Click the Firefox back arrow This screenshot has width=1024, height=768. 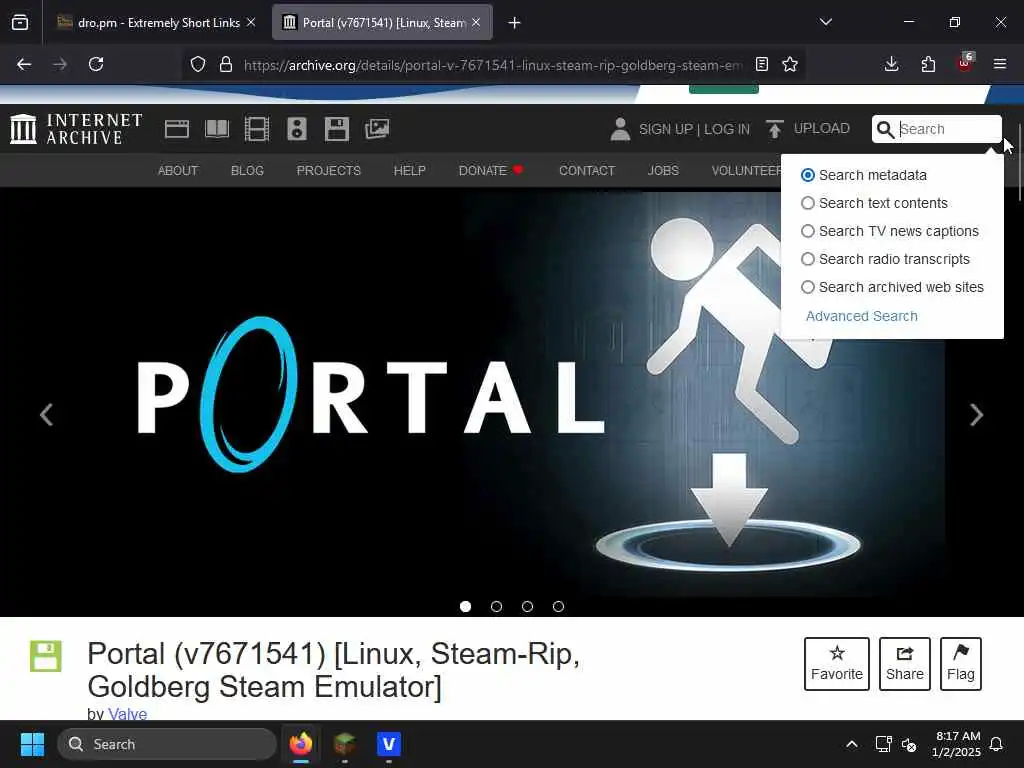pyautogui.click(x=24, y=64)
